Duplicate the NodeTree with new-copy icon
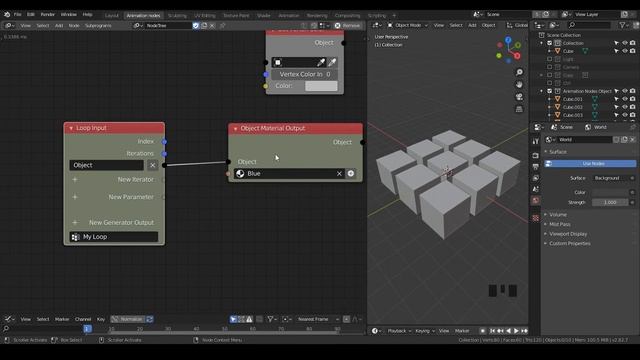Screen dimensions: 640x360 [204, 26]
